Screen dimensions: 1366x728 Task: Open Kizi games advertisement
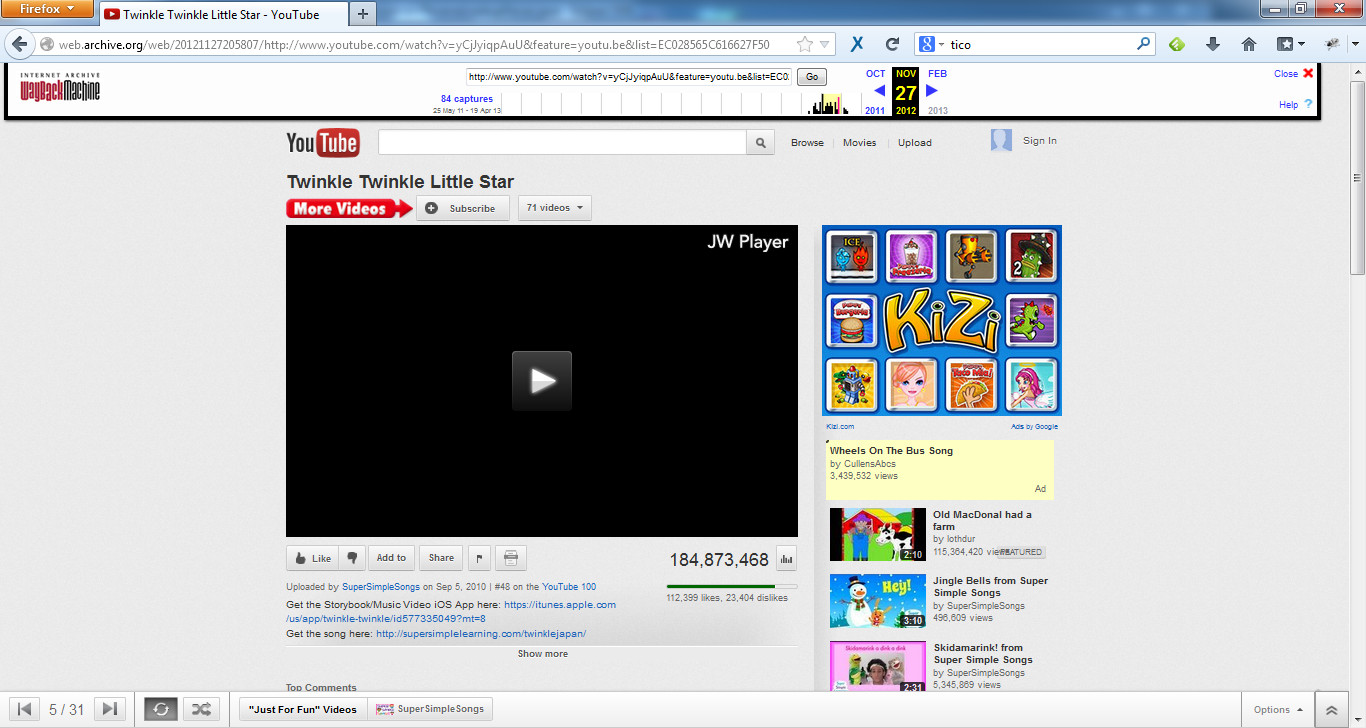[x=942, y=320]
